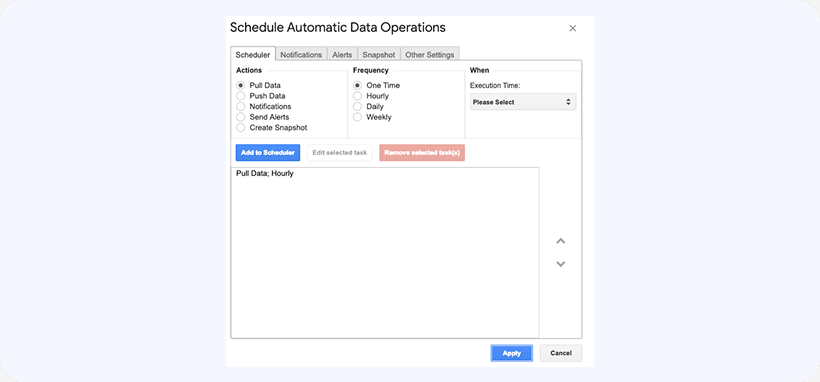Select the Push Data action
The height and width of the screenshot is (382, 820).
click(241, 96)
